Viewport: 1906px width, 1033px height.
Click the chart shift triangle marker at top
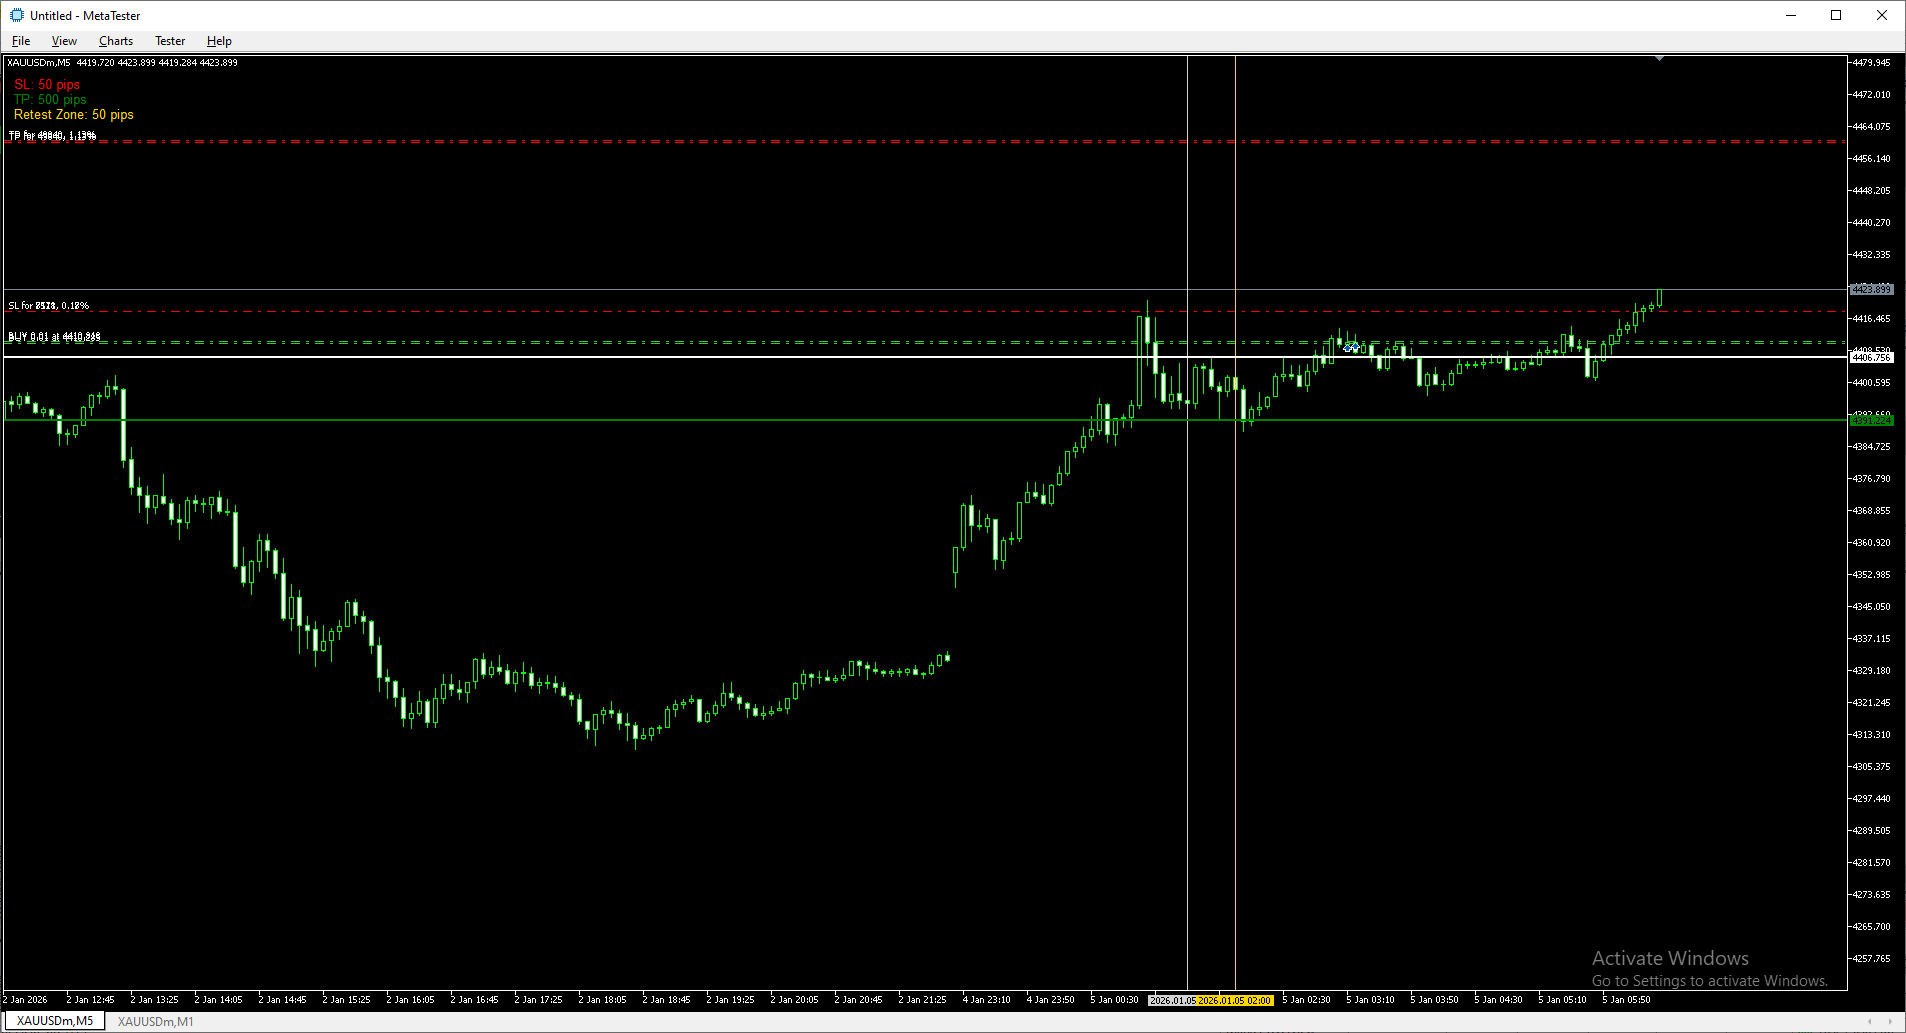pos(1659,59)
